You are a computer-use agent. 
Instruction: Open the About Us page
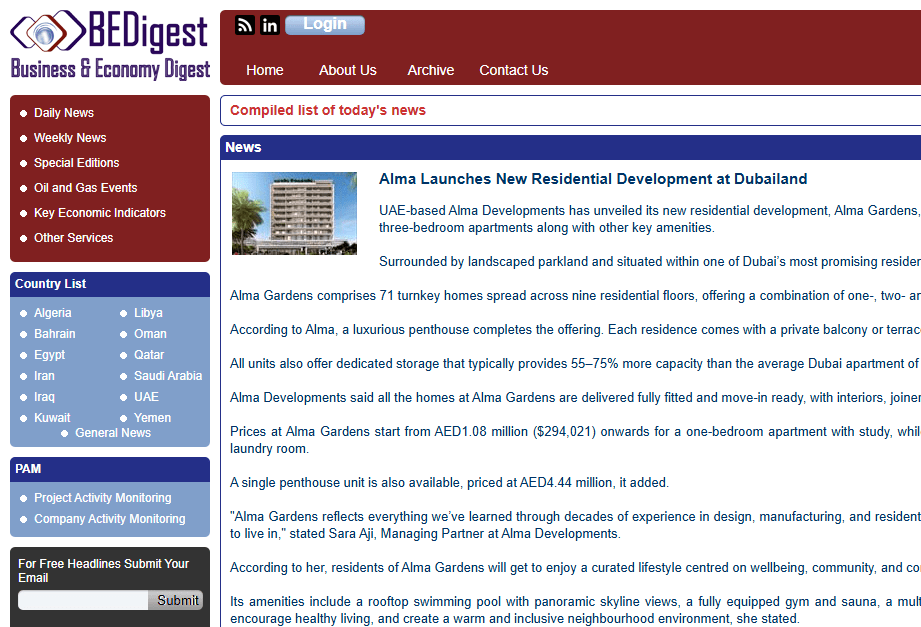(348, 71)
